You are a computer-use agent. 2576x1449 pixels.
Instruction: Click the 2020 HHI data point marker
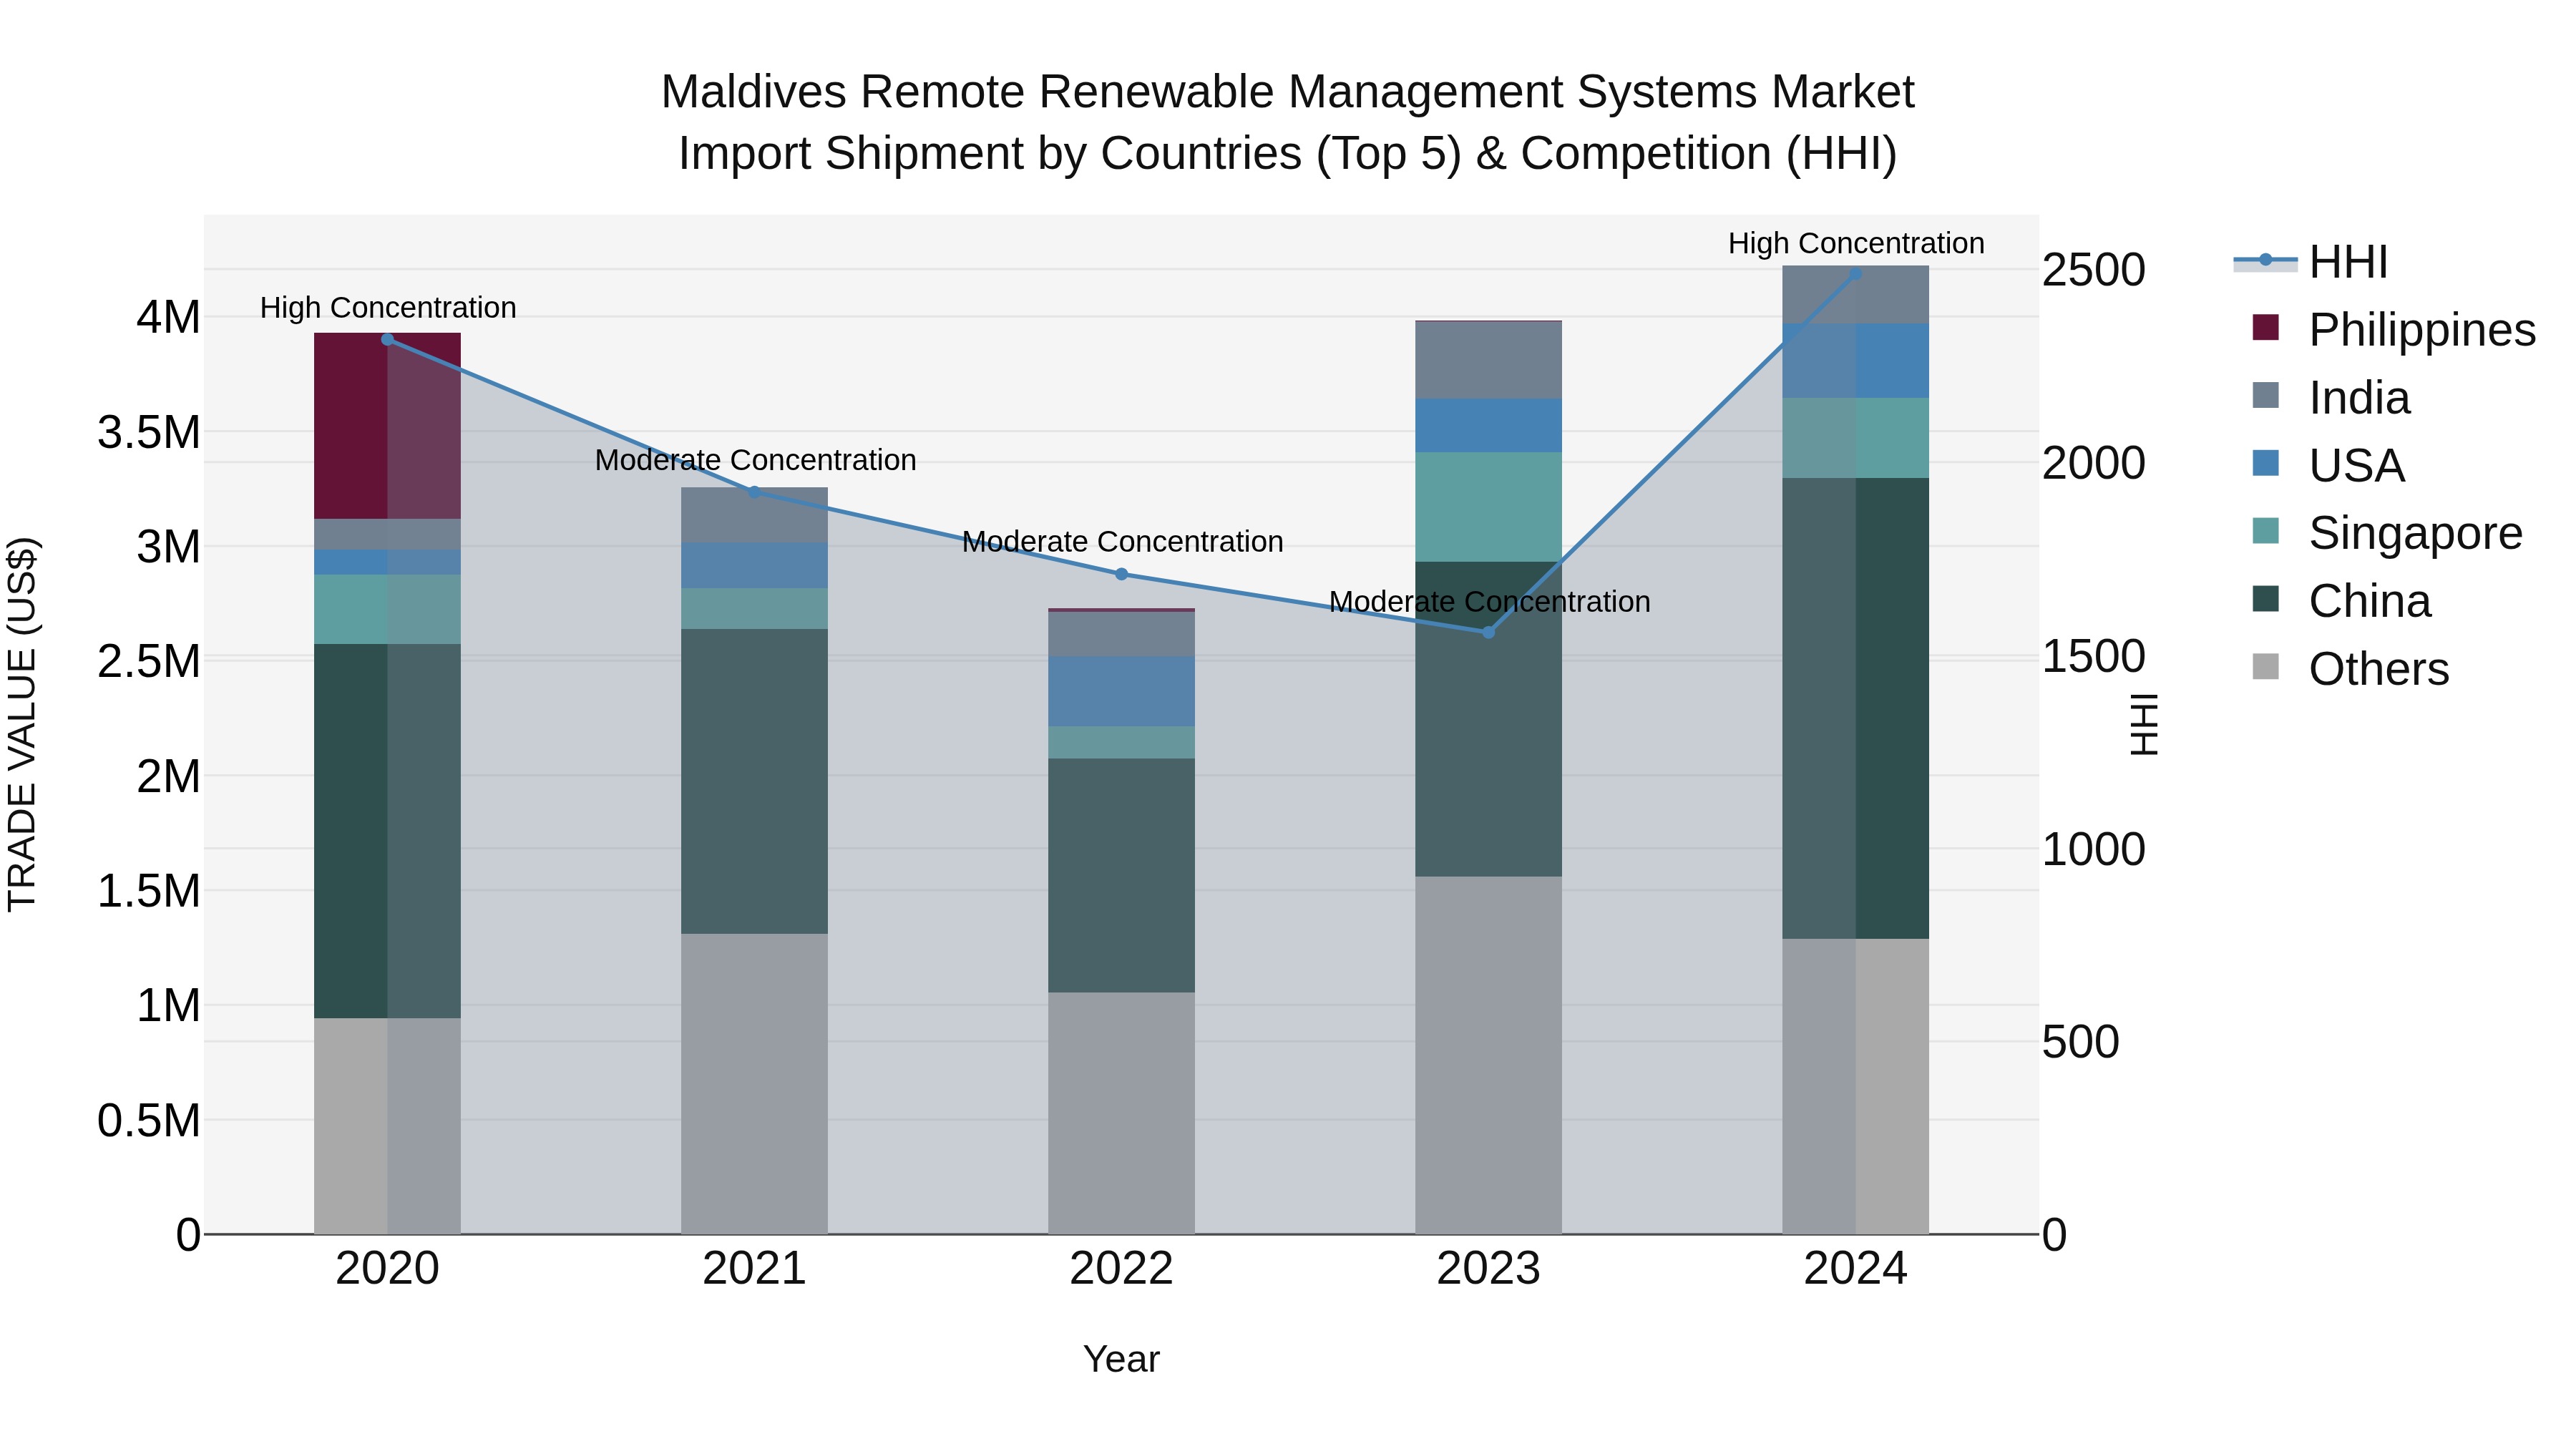[x=388, y=340]
